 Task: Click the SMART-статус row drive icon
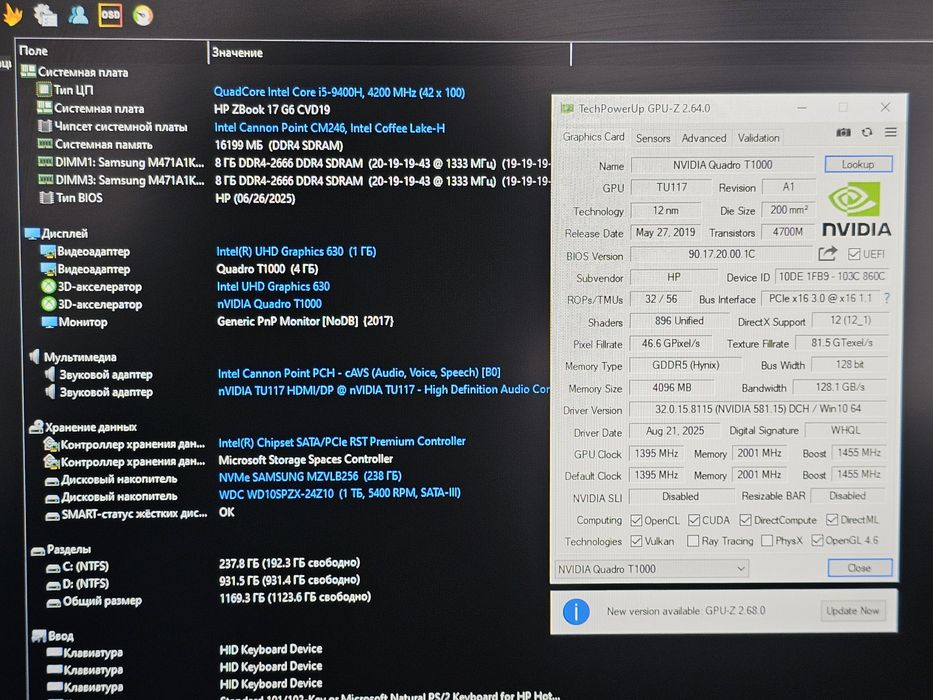[52, 515]
